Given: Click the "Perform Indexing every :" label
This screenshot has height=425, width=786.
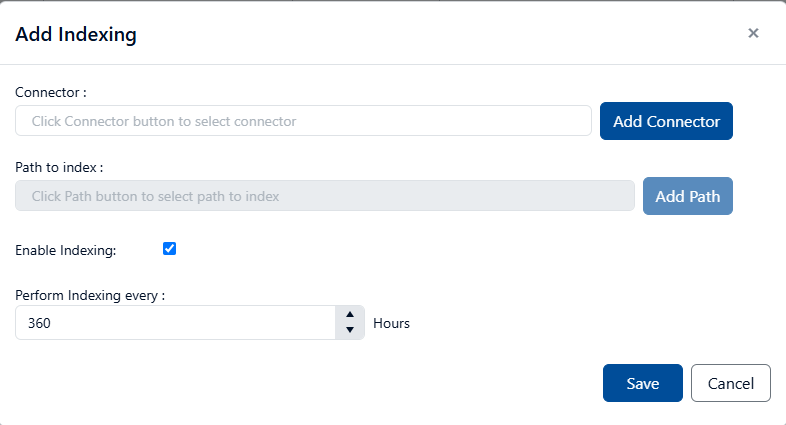Looking at the screenshot, I should pos(90,295).
